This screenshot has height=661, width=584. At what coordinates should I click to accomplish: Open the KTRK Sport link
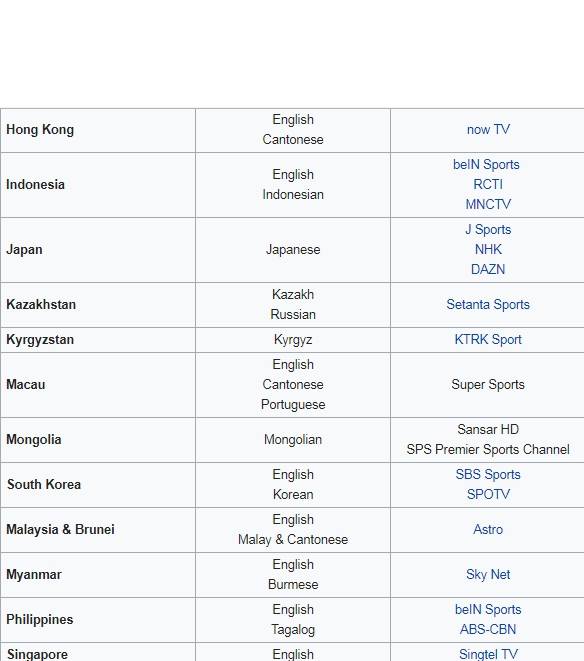[488, 339]
